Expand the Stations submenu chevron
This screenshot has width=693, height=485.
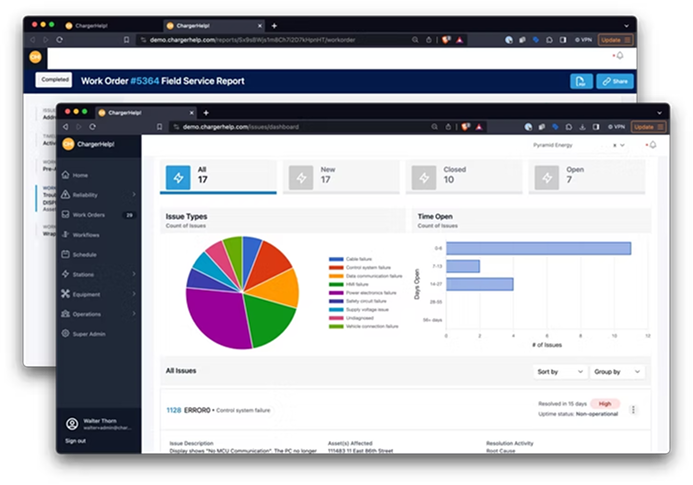[134, 274]
